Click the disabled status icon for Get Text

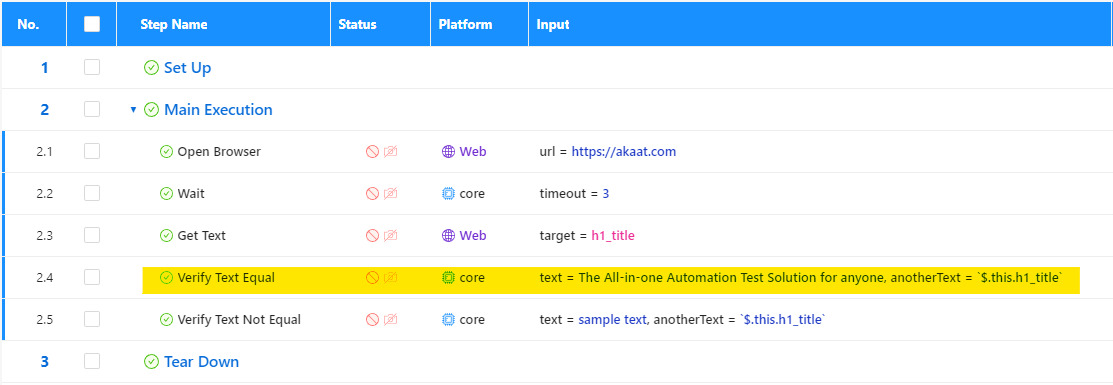[372, 235]
